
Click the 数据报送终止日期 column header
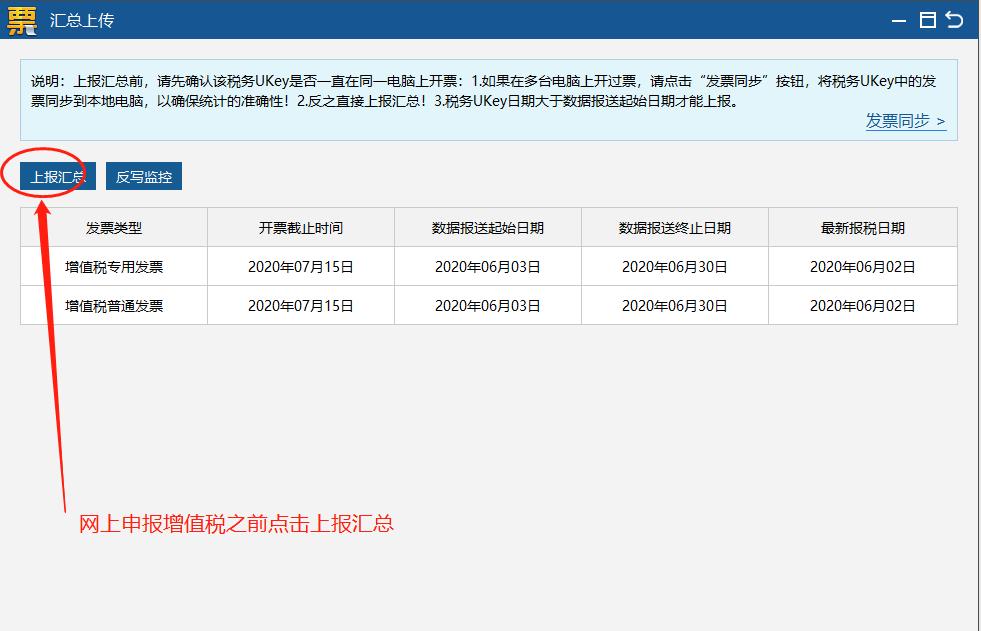coord(673,227)
